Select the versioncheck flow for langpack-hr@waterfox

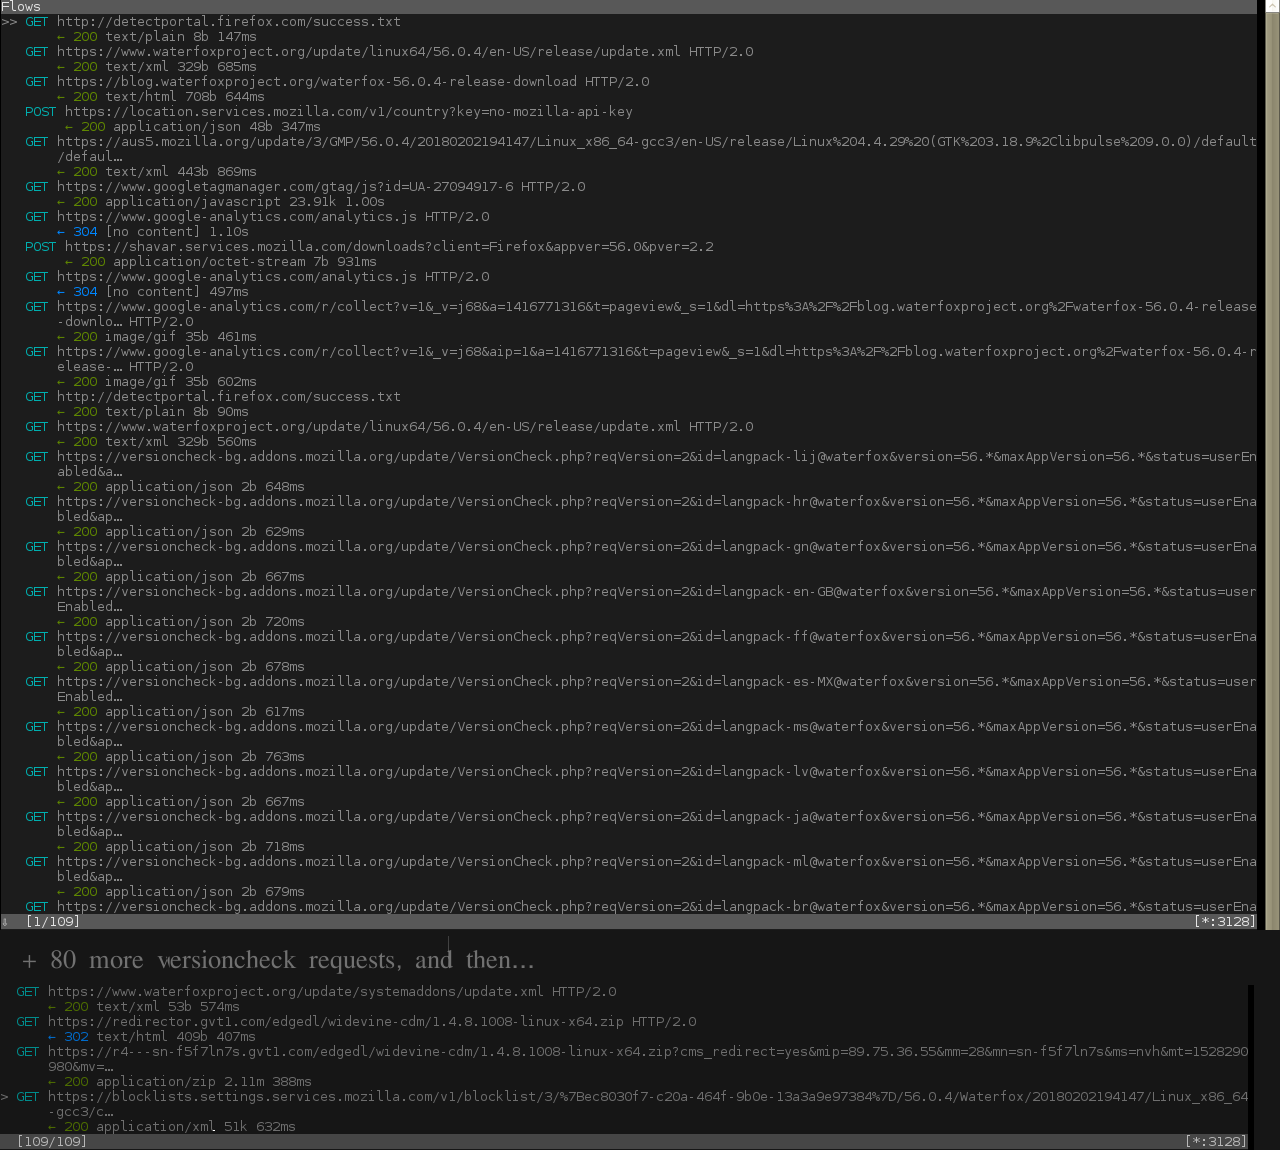(x=641, y=509)
